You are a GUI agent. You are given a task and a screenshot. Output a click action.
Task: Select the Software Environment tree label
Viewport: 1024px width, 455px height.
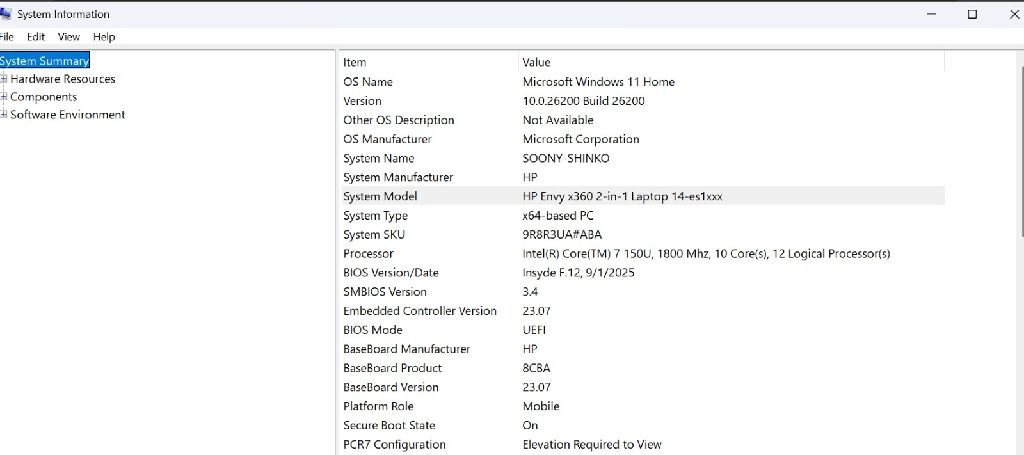pyautogui.click(x=68, y=115)
